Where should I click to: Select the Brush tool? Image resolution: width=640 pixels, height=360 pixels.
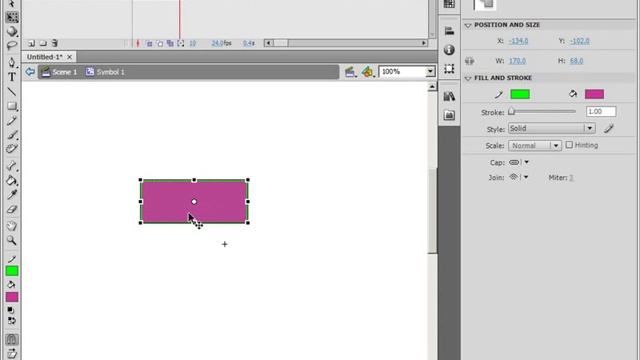tap(12, 135)
